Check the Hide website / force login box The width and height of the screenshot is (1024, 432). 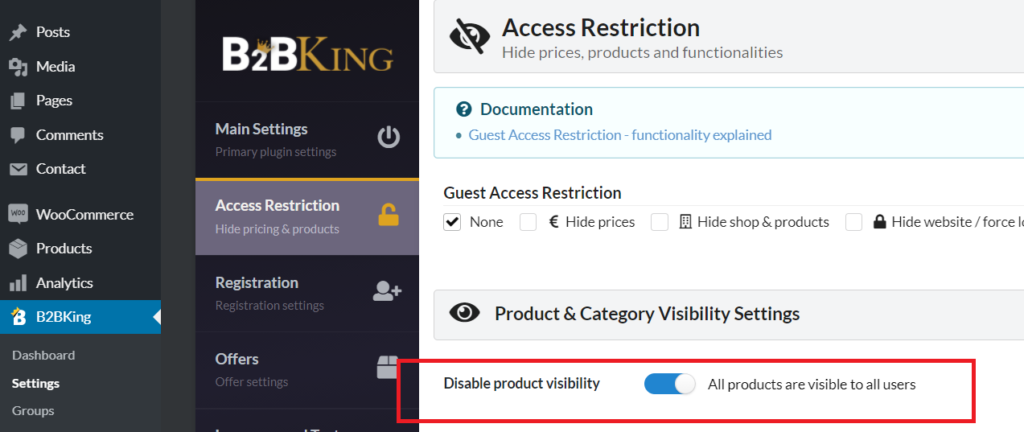click(854, 222)
